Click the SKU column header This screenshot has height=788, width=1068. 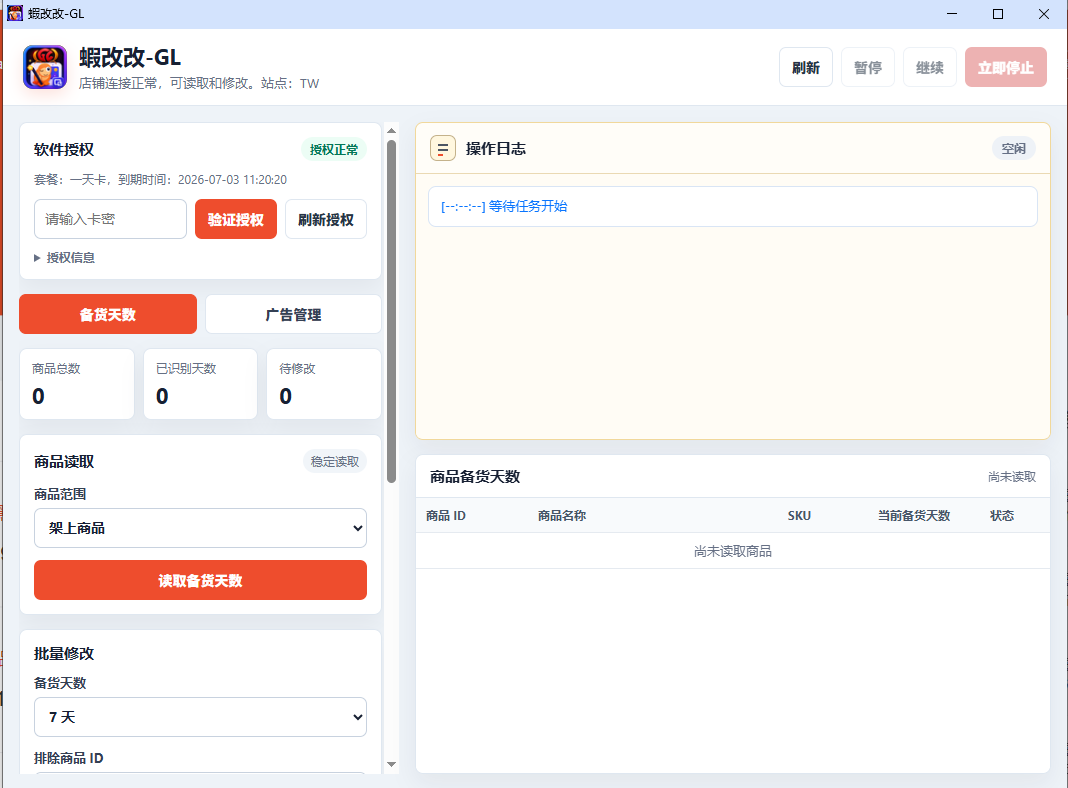pos(799,516)
